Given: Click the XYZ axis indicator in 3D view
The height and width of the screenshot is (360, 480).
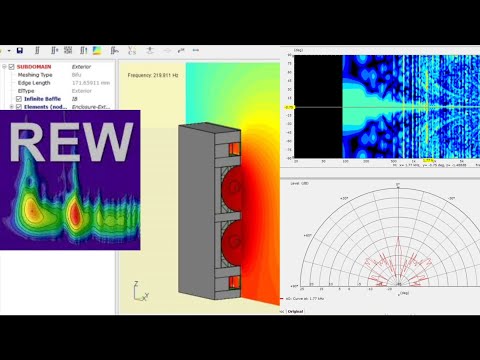Looking at the screenshot, I should (x=140, y=292).
